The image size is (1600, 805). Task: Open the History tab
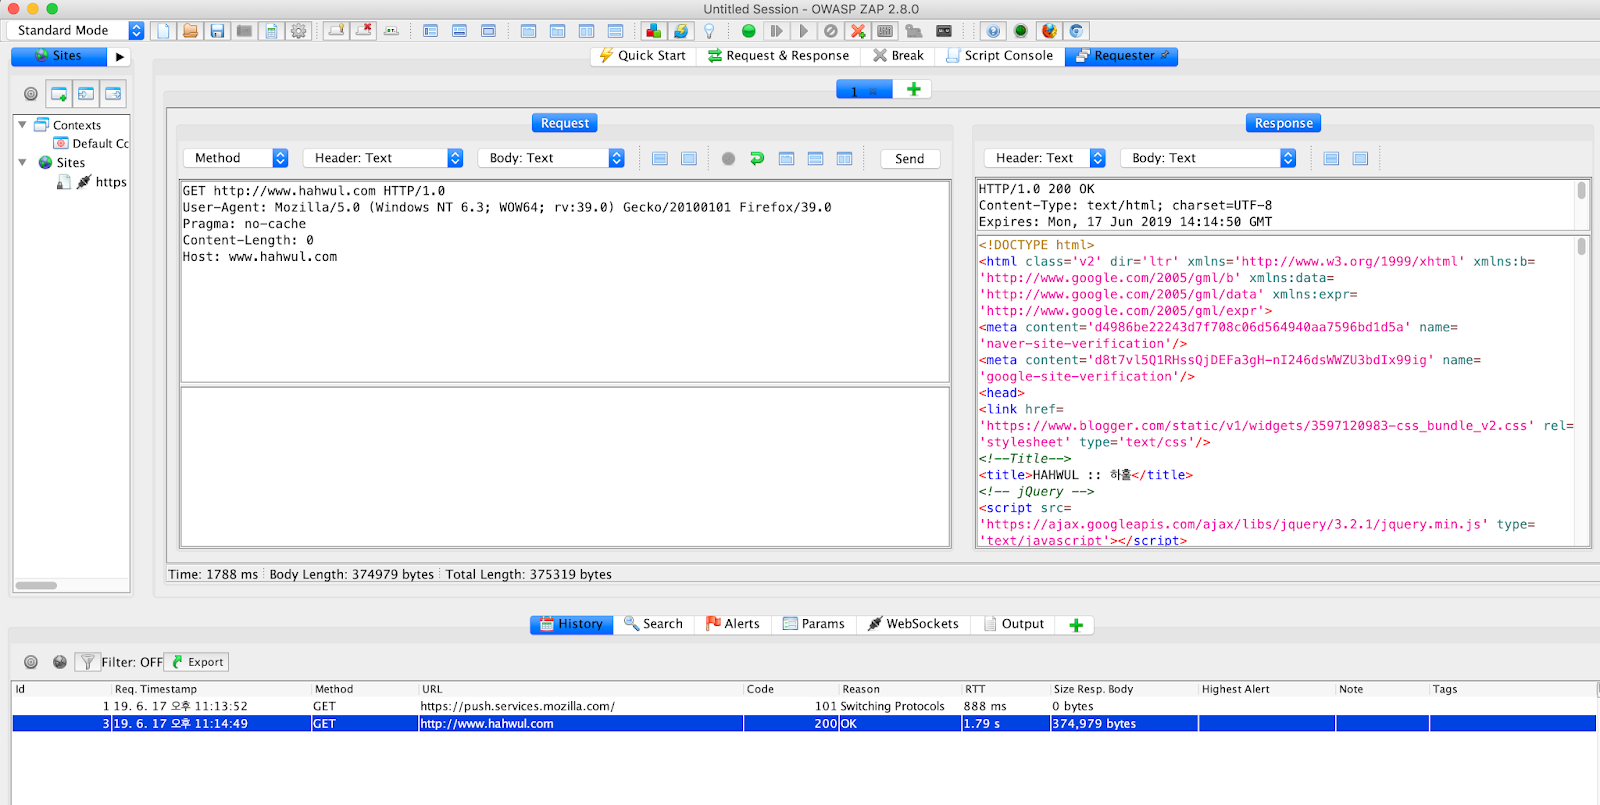[x=571, y=624]
